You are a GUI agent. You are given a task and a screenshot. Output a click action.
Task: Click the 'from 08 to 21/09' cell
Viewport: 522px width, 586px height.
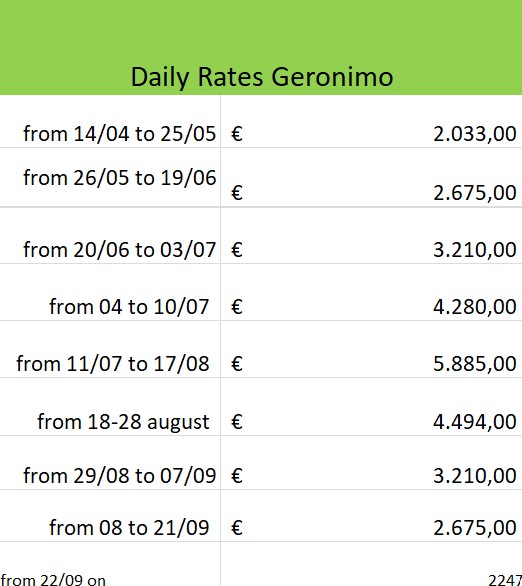[x=110, y=516]
